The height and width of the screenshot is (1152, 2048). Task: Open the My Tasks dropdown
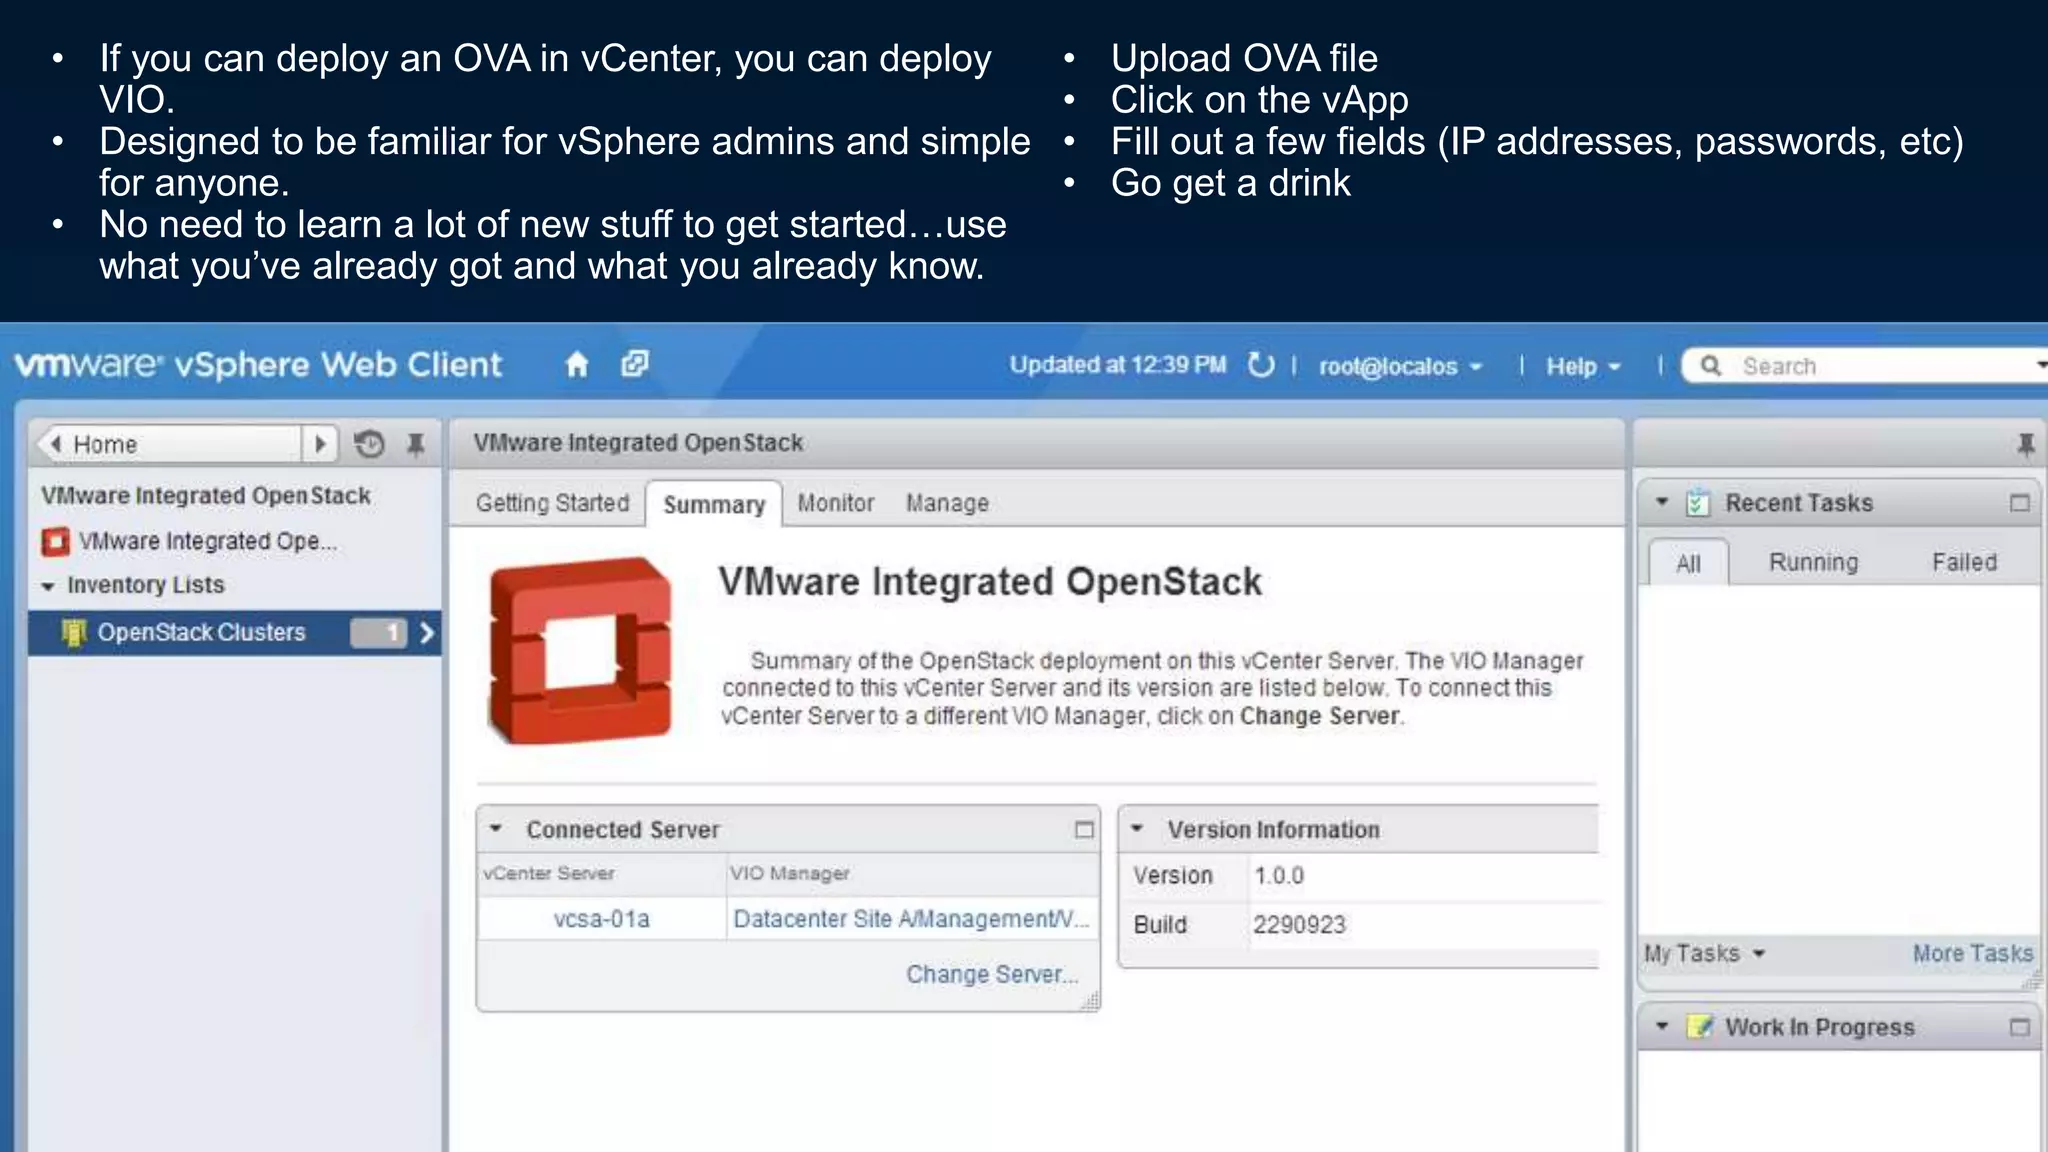(x=1704, y=953)
